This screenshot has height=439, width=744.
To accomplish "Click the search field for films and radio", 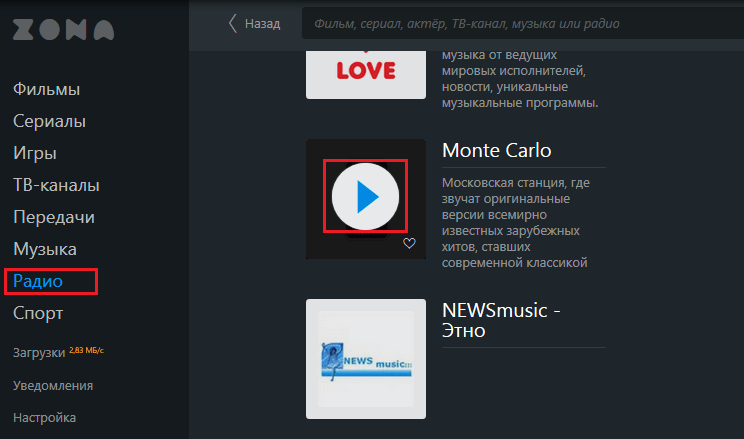I will (x=523, y=23).
